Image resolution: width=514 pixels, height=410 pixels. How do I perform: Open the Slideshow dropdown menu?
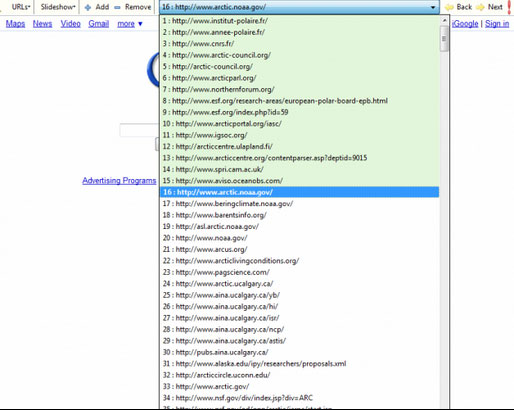58,7
